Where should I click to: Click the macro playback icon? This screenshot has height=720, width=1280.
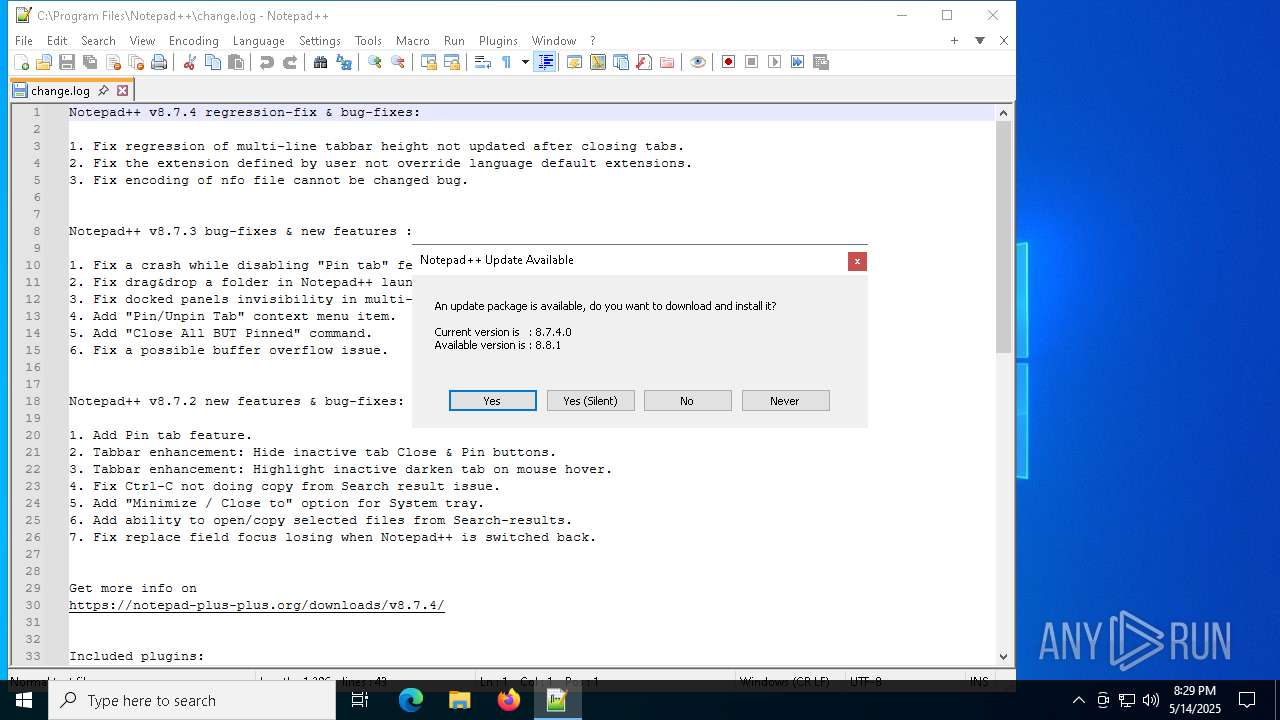pos(774,62)
